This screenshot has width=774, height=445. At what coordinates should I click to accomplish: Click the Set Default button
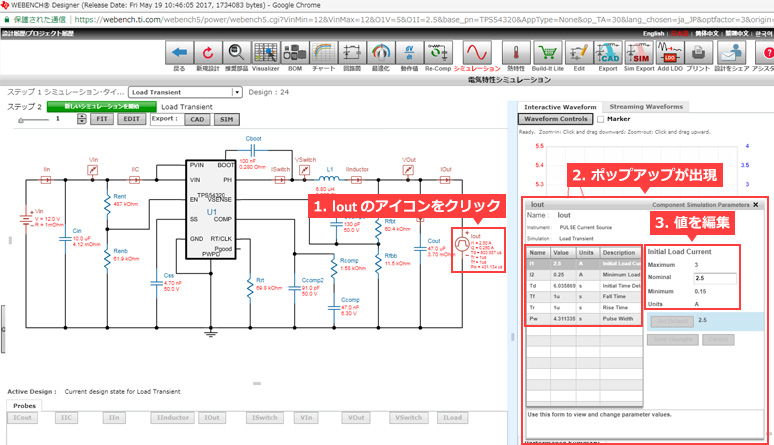coord(672,321)
